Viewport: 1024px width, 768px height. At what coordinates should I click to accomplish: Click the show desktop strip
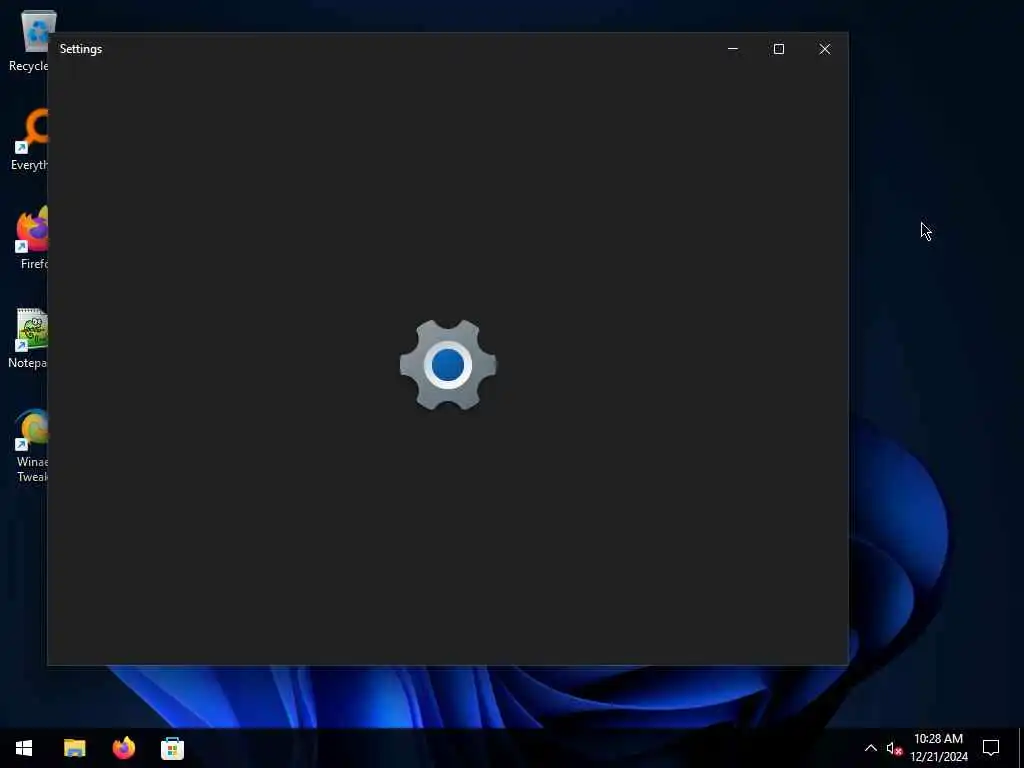point(1021,748)
